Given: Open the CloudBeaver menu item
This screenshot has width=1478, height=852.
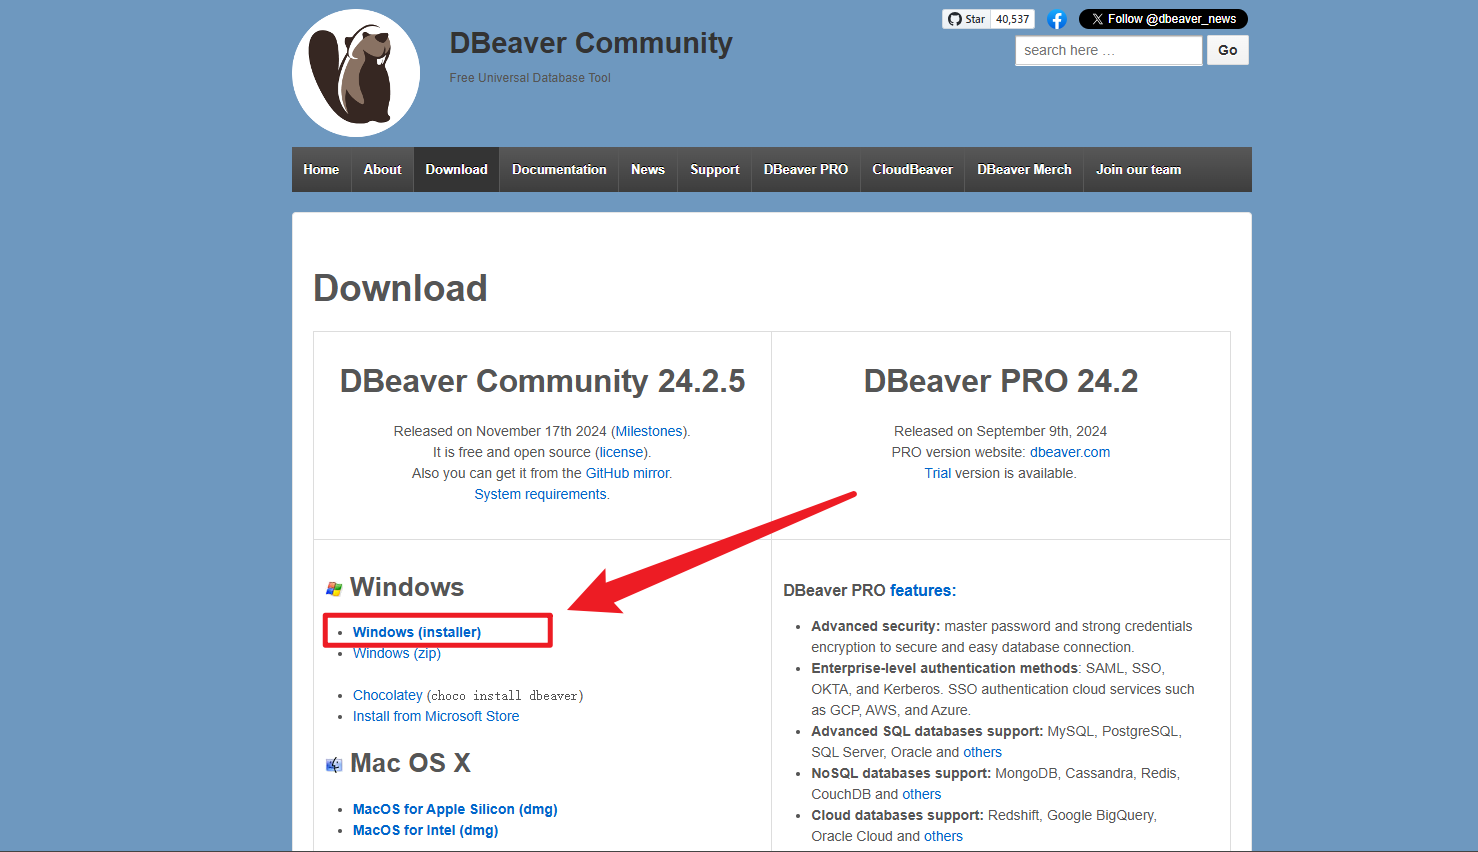Looking at the screenshot, I should (912, 169).
